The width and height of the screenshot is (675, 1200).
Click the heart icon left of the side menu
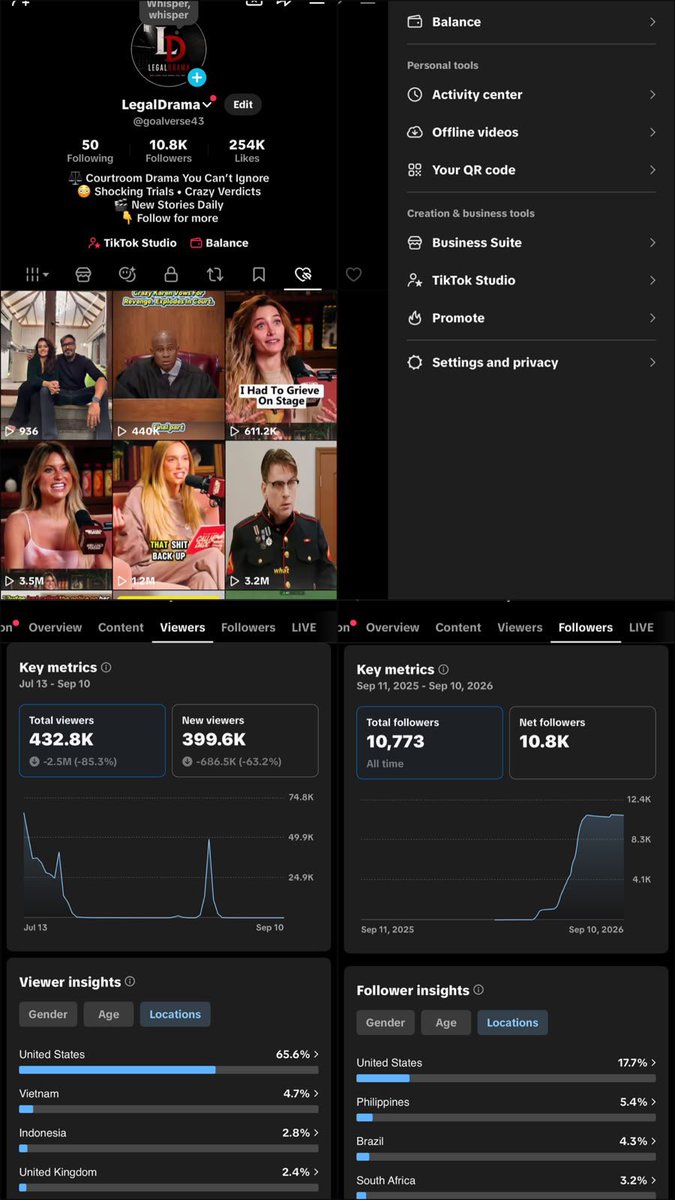click(353, 274)
